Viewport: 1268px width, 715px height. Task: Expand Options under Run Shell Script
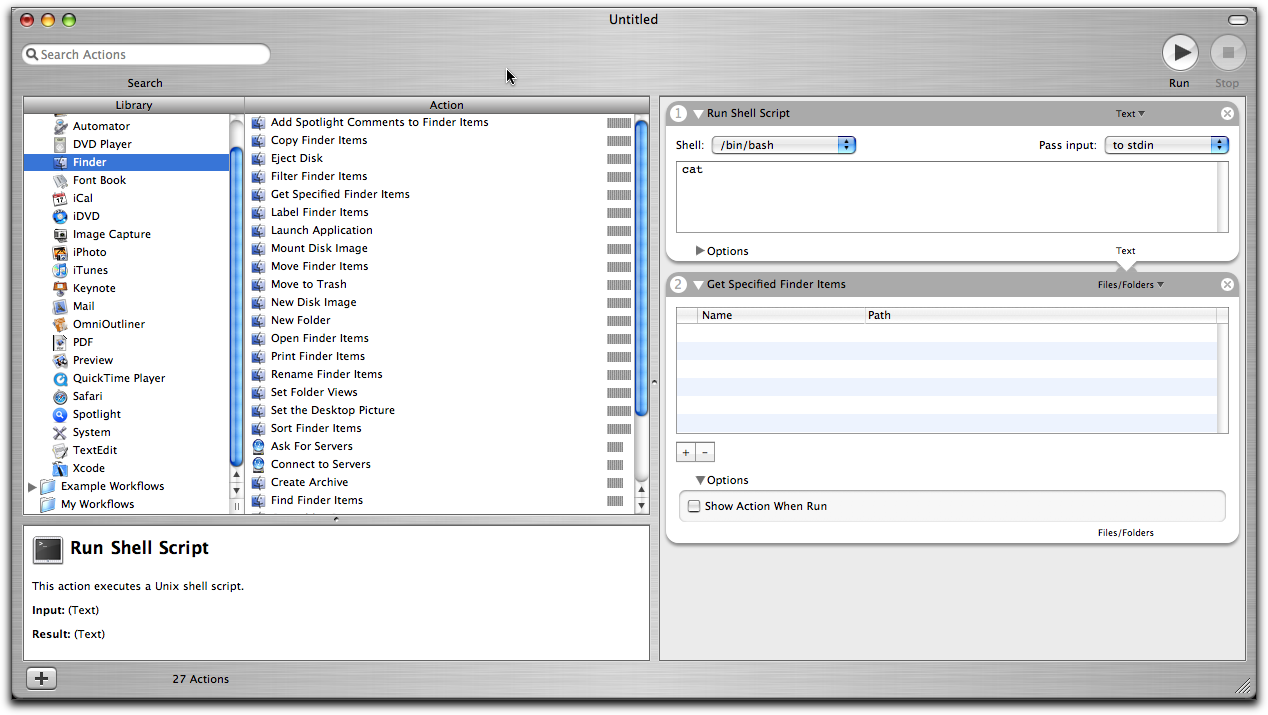700,251
